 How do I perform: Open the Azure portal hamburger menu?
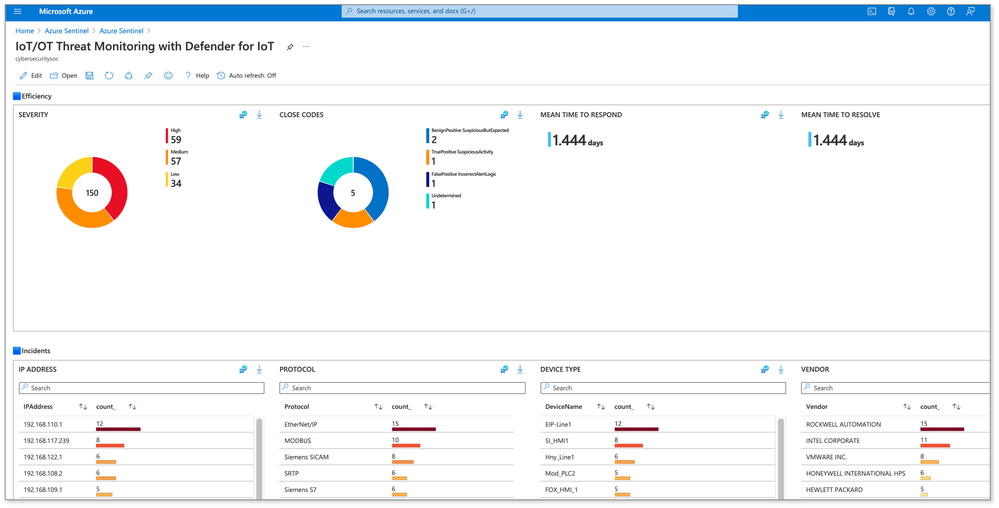coord(17,11)
